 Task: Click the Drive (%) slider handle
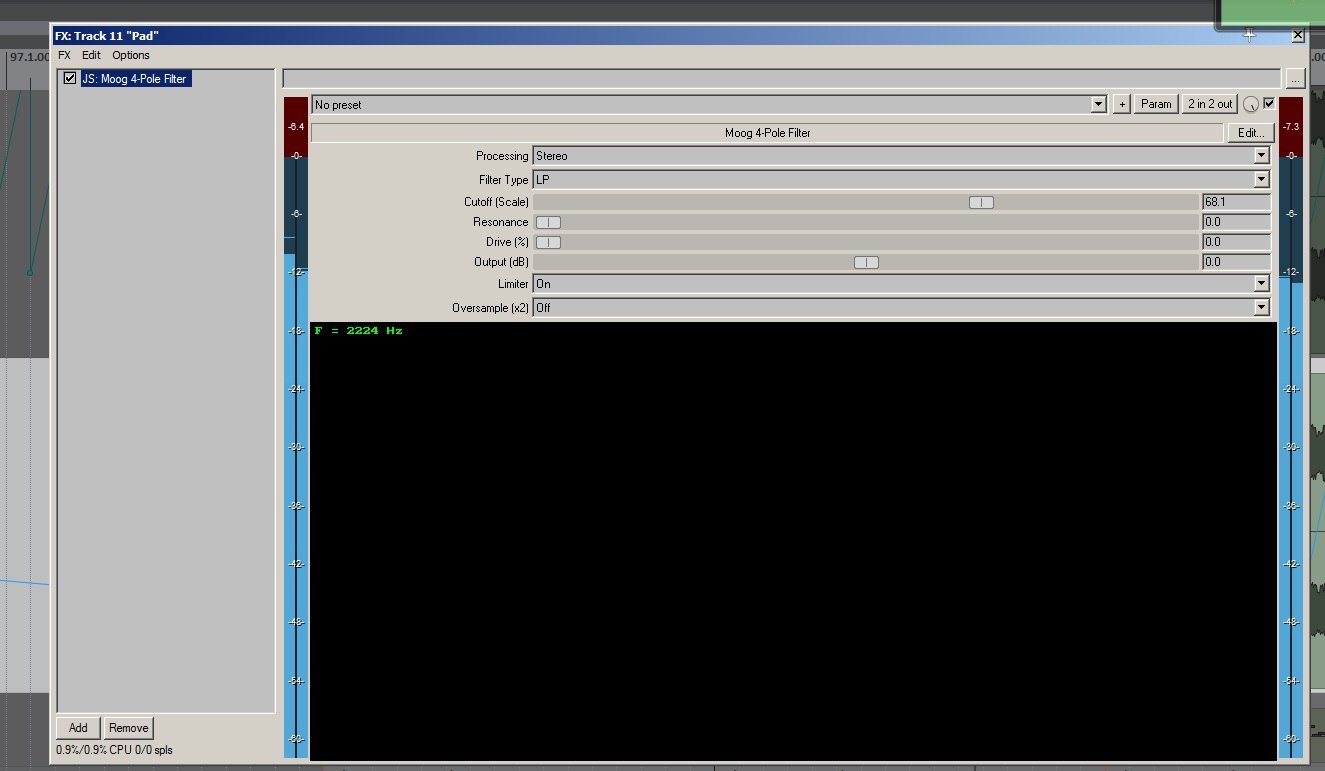(548, 242)
